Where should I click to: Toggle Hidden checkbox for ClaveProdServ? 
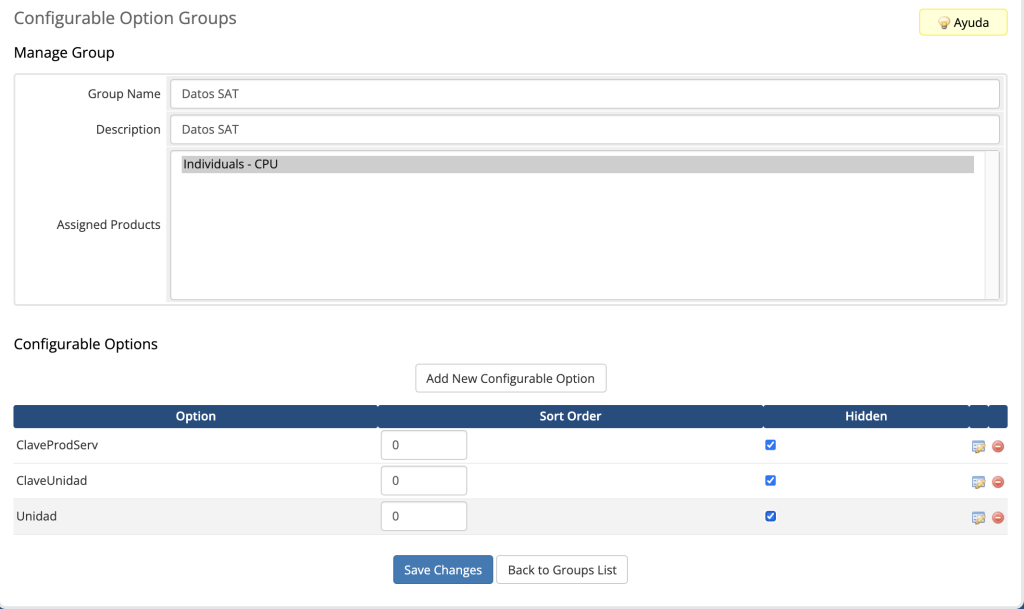pyautogui.click(x=771, y=445)
